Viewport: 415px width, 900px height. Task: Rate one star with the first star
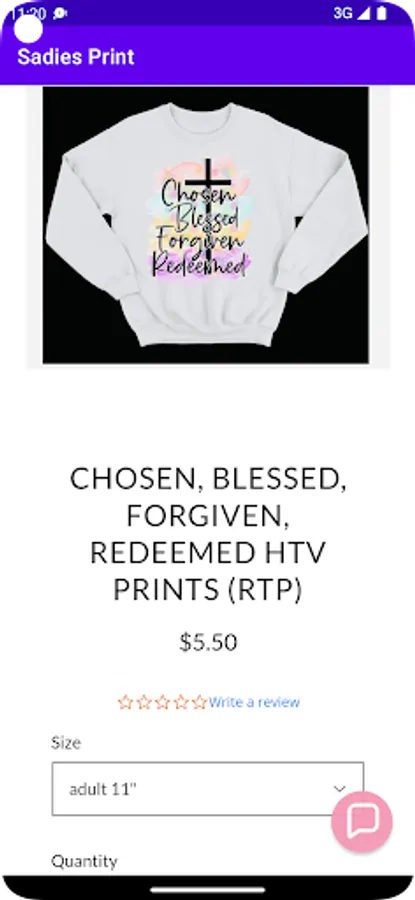pyautogui.click(x=125, y=702)
